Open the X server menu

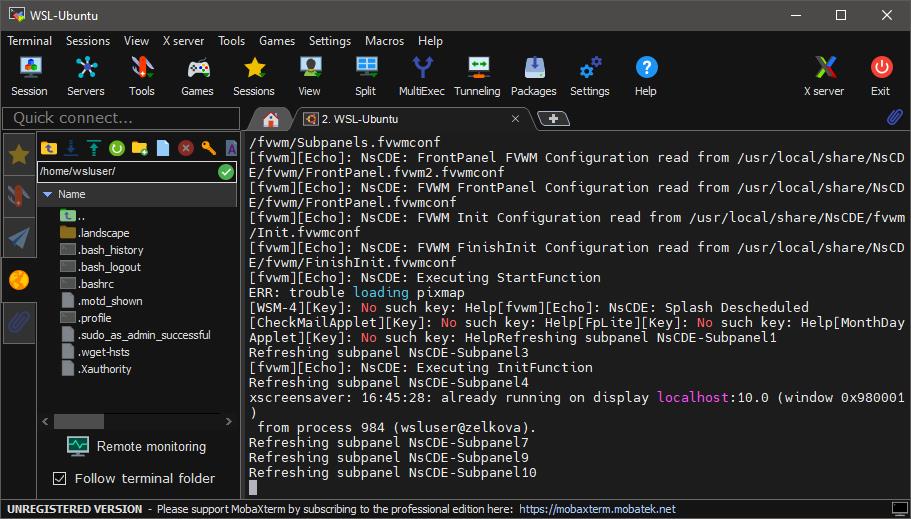click(184, 41)
